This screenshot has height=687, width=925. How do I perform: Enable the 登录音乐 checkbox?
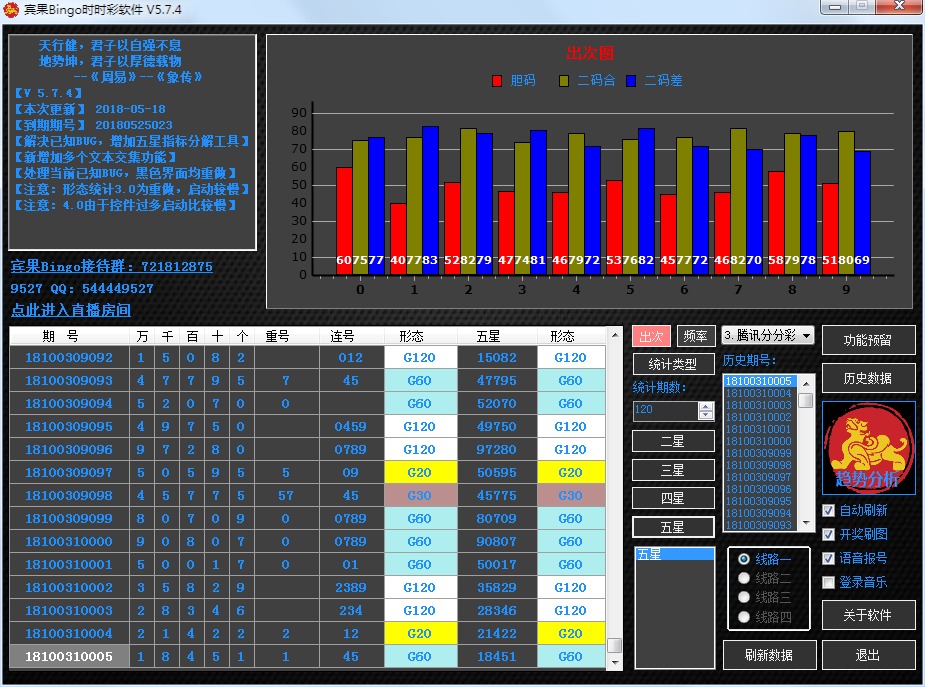tap(828, 582)
